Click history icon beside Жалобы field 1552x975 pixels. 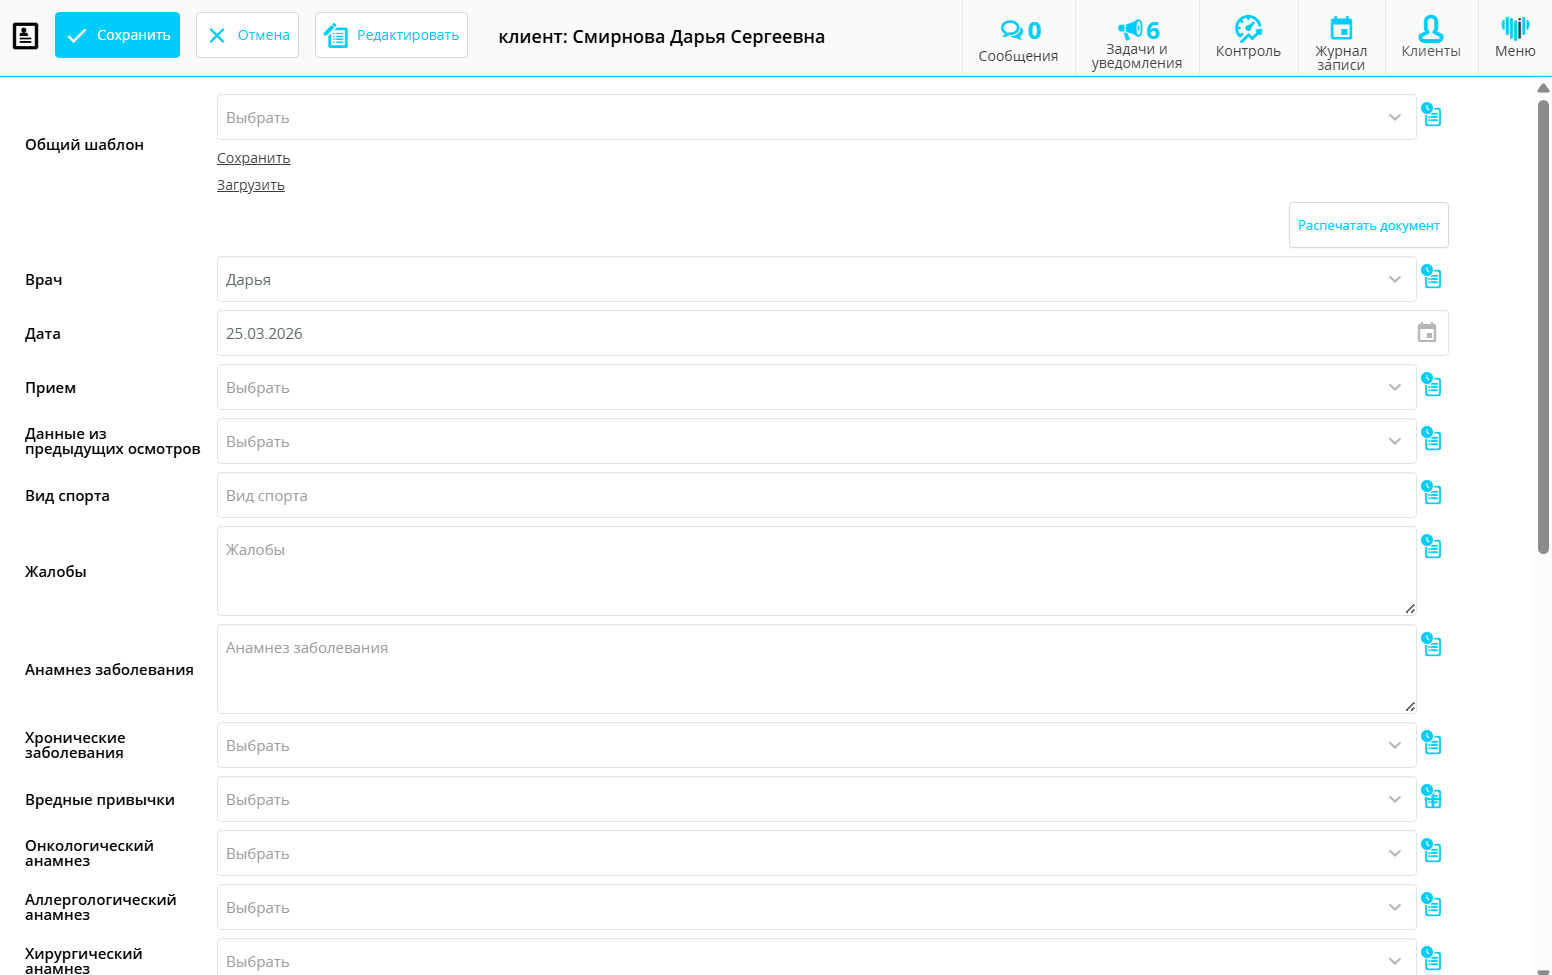1432,547
